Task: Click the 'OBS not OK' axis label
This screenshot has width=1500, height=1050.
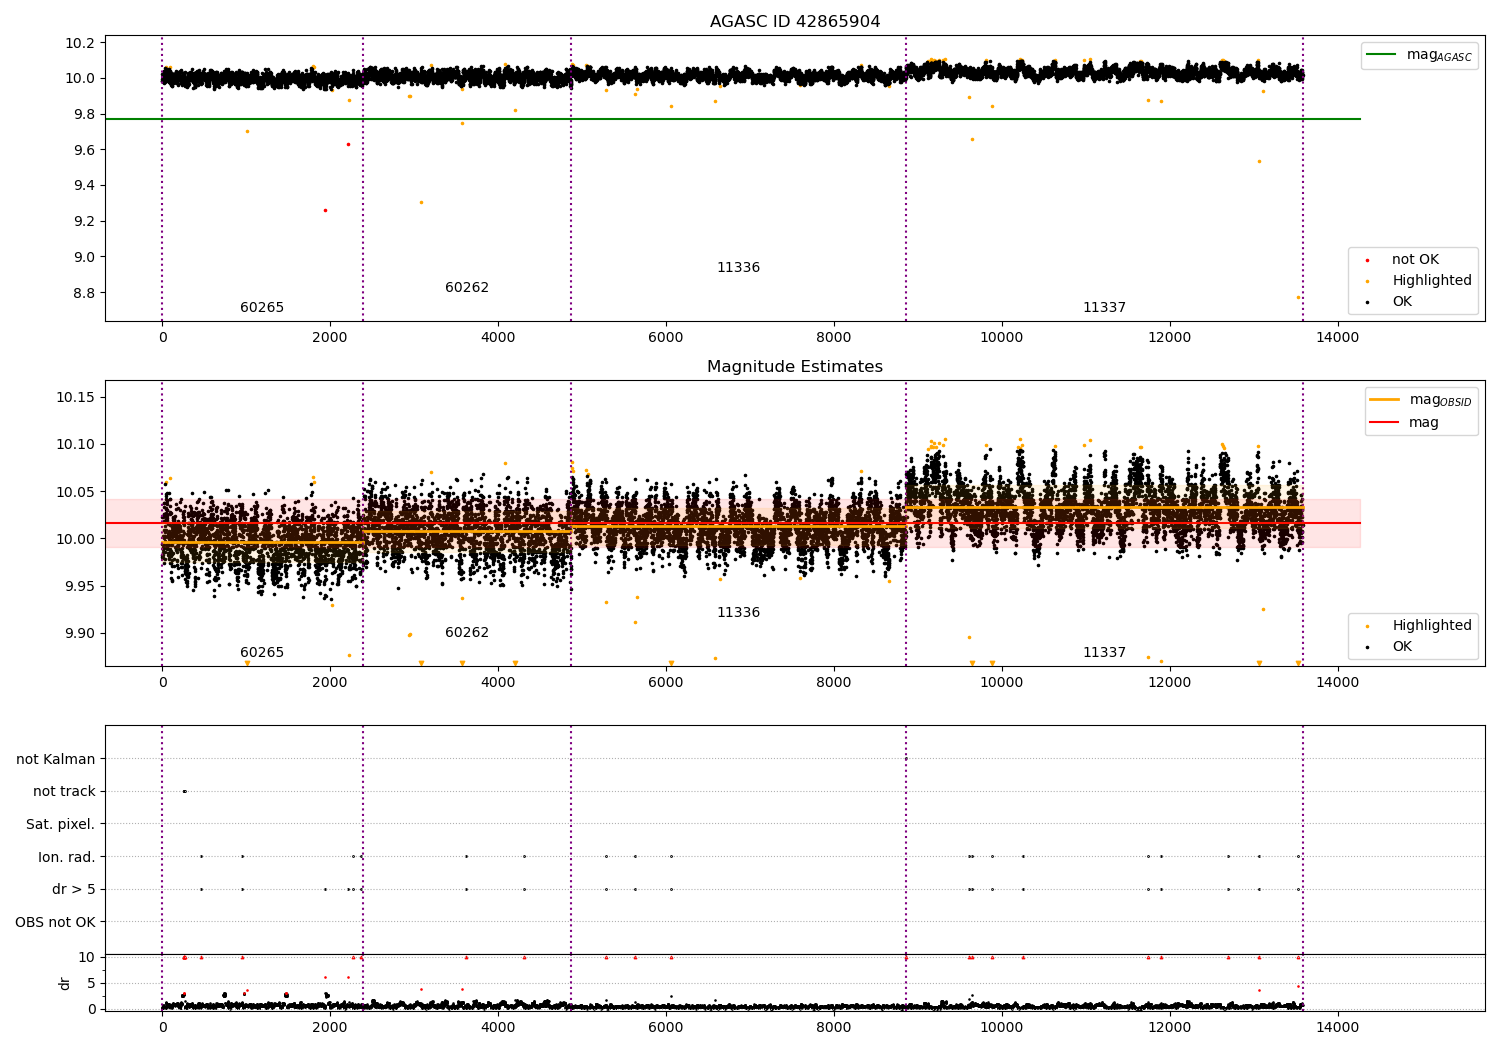Action: [56, 922]
